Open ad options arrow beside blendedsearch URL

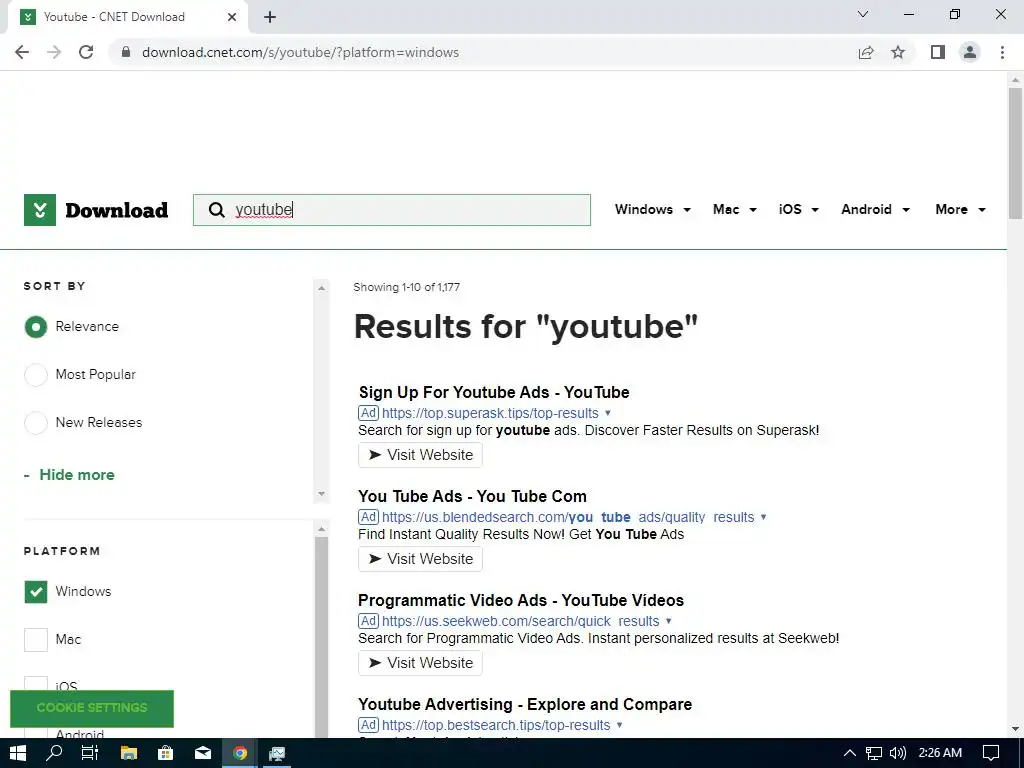(763, 517)
